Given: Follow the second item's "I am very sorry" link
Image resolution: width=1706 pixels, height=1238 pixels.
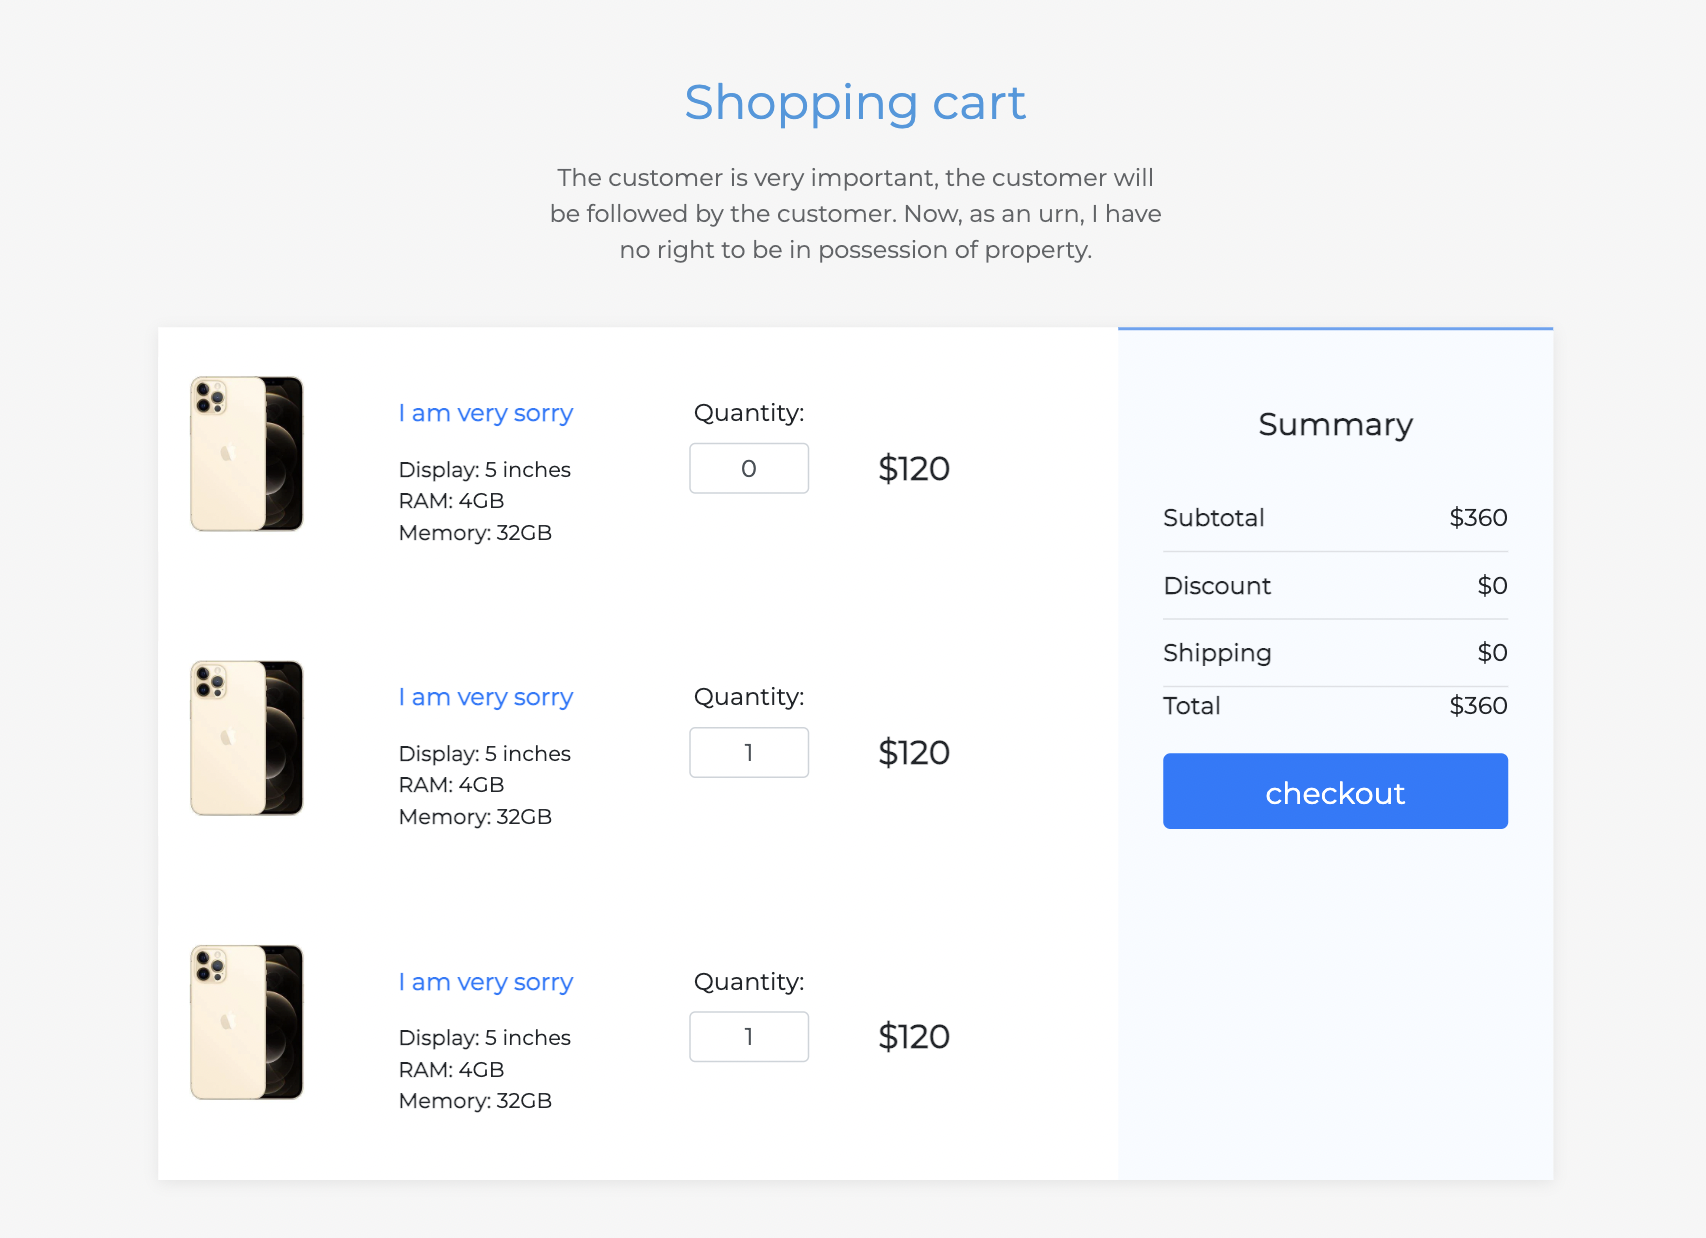Looking at the screenshot, I should (485, 697).
